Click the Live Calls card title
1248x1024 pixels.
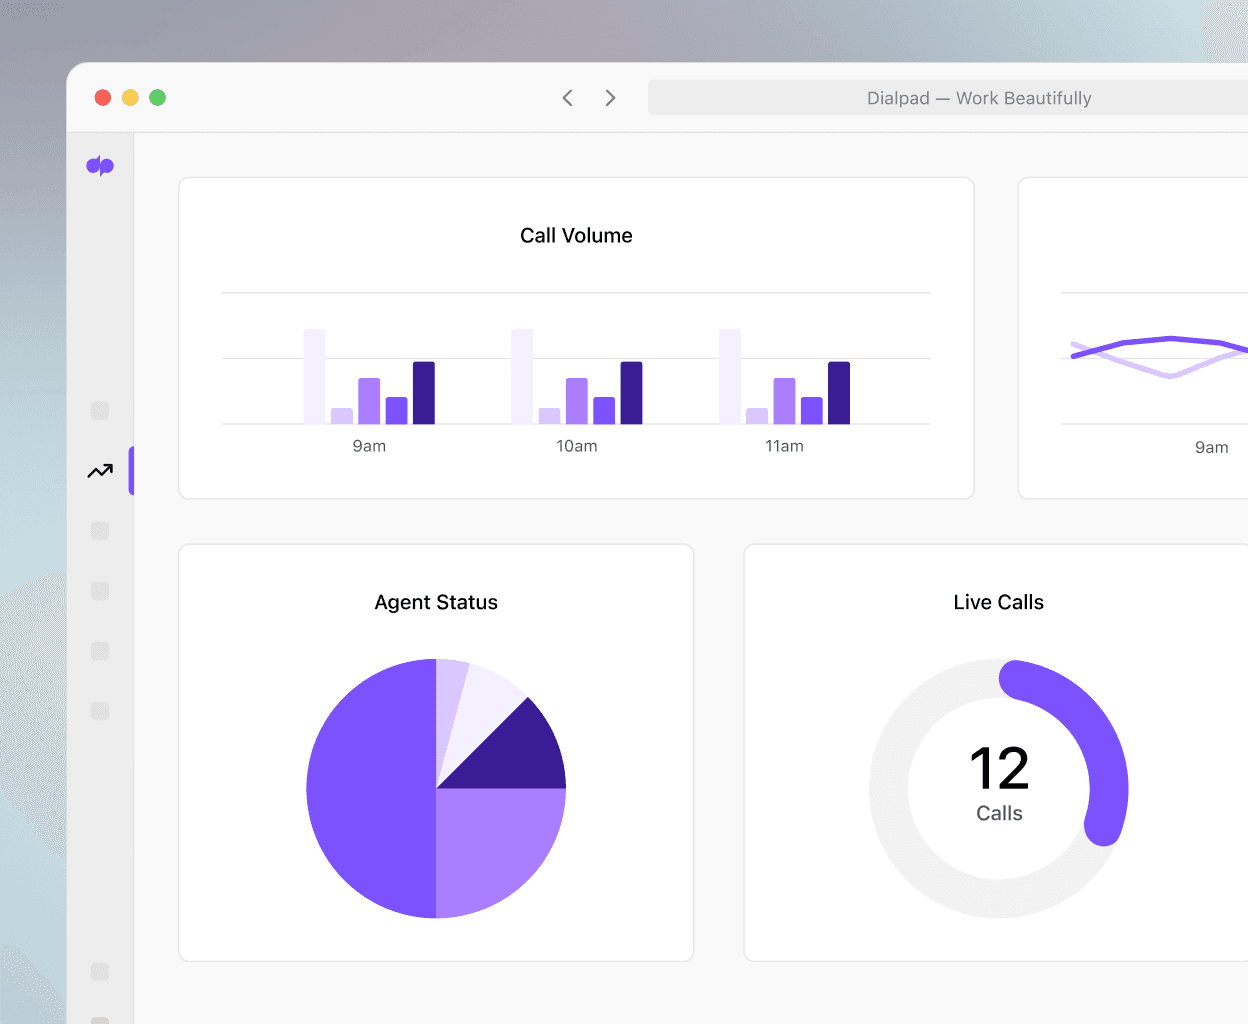(x=998, y=602)
